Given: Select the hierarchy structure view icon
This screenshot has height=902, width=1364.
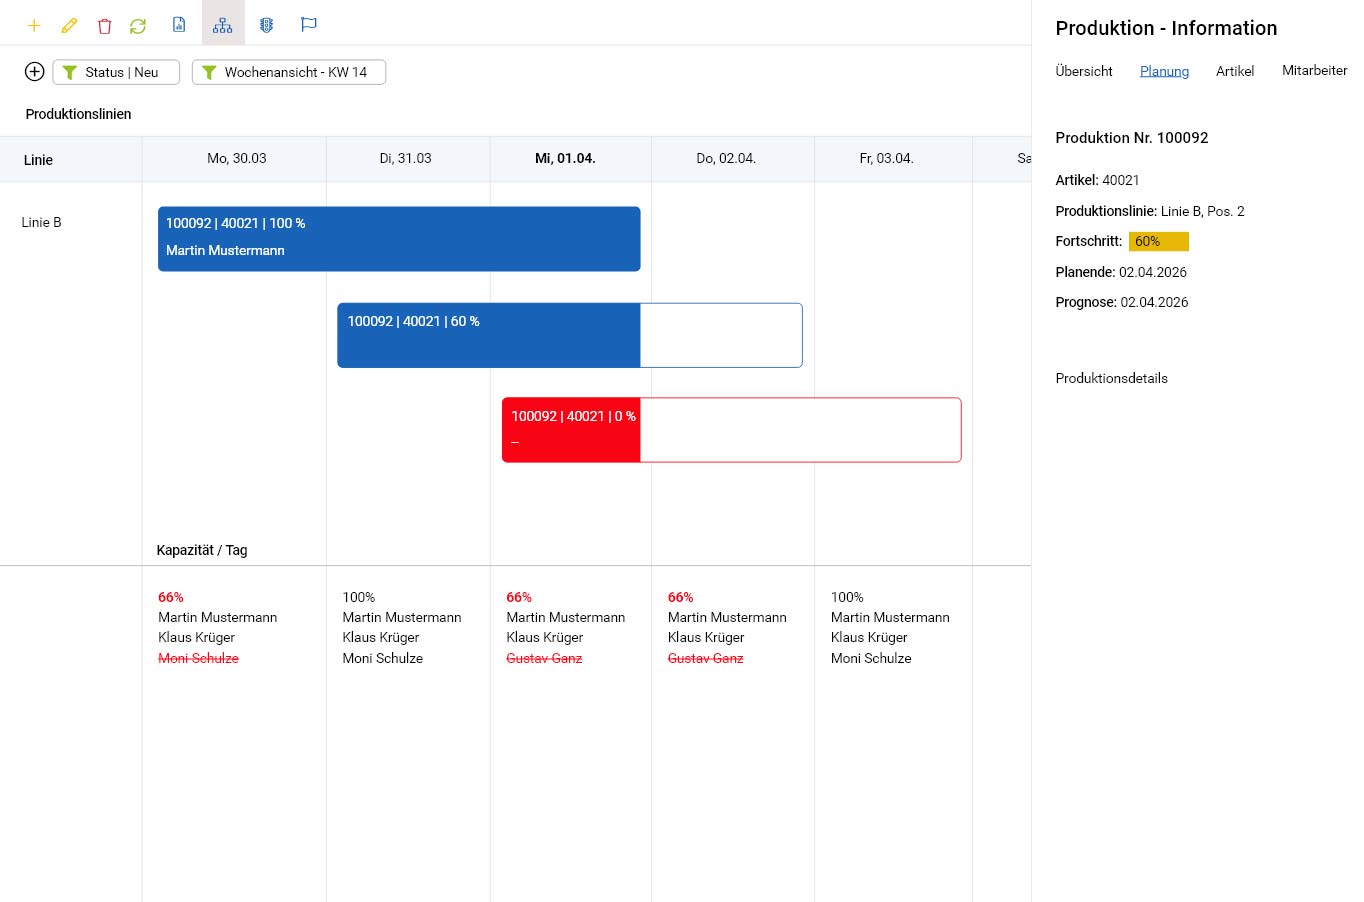Looking at the screenshot, I should point(223,24).
